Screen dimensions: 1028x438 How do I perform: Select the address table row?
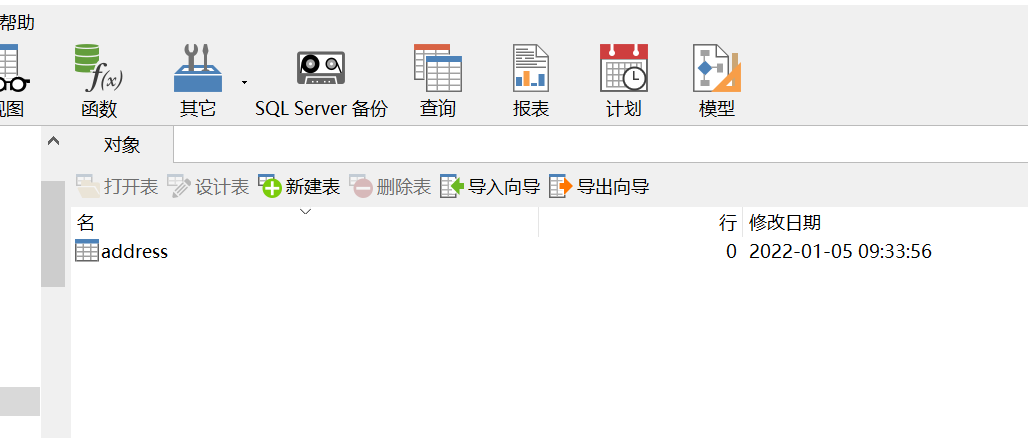[549, 251]
